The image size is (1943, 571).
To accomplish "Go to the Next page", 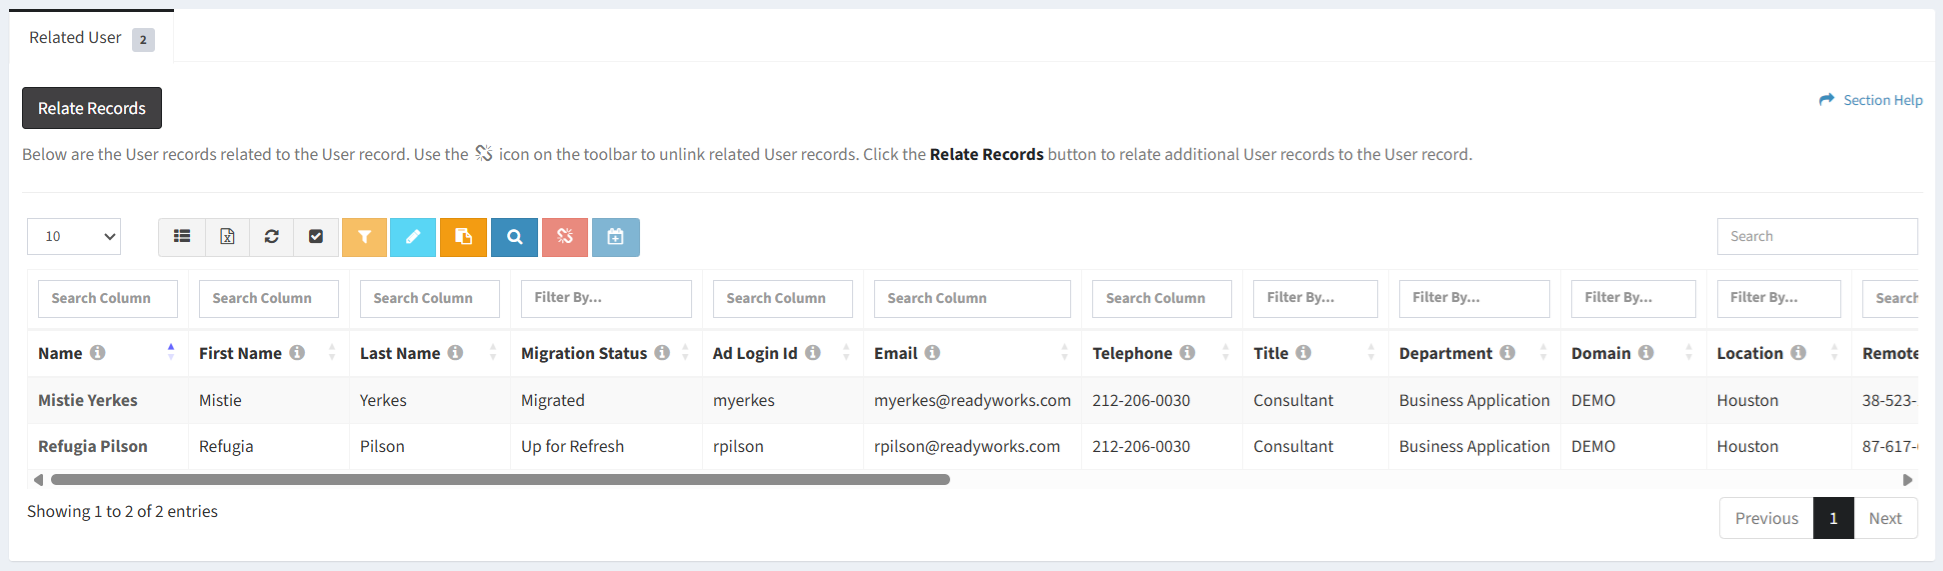I will click(1884, 518).
